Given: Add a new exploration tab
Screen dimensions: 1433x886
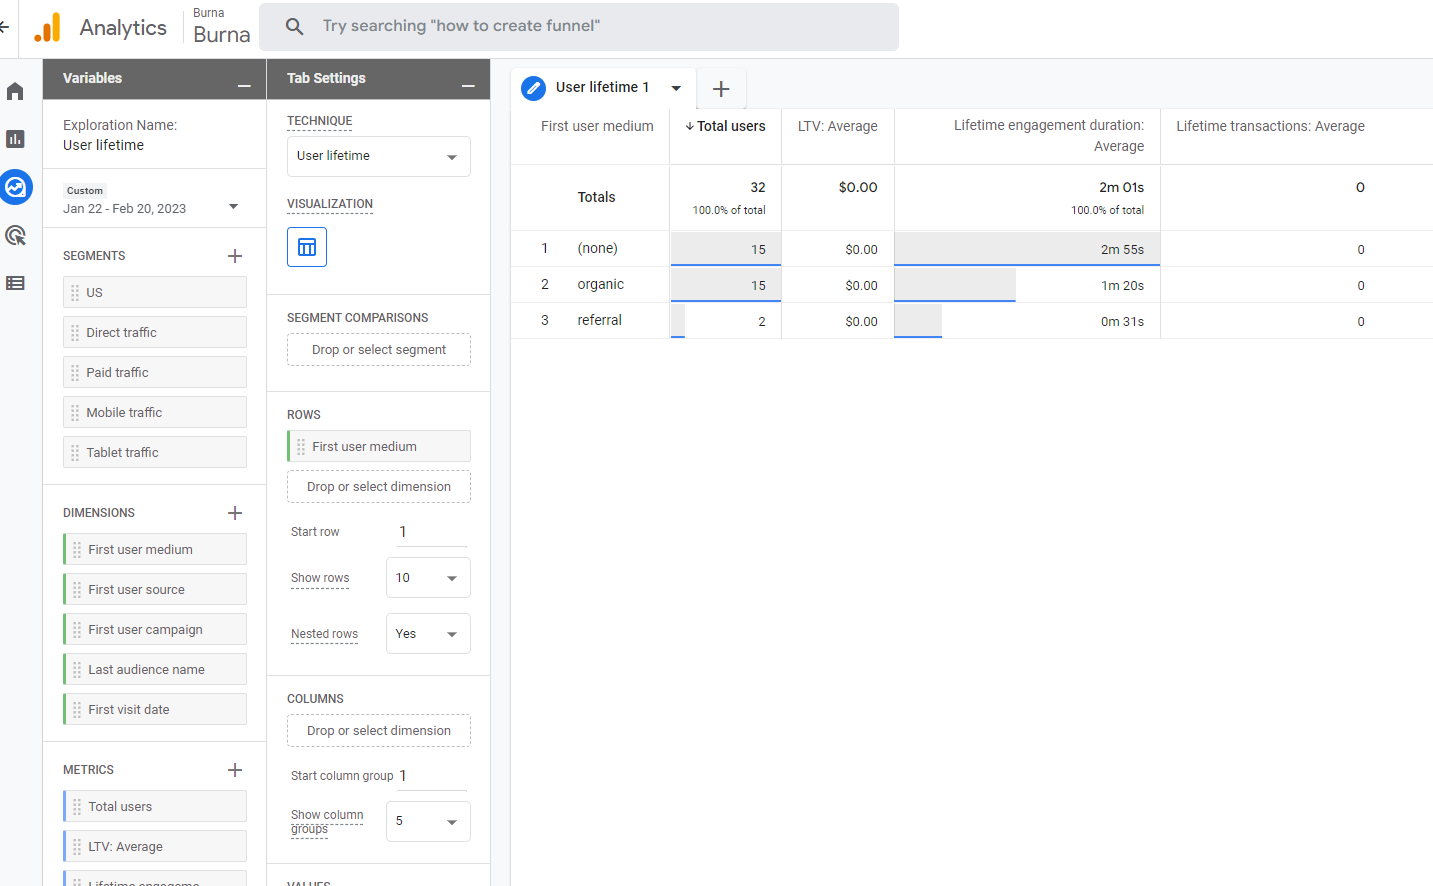Looking at the screenshot, I should (x=721, y=89).
